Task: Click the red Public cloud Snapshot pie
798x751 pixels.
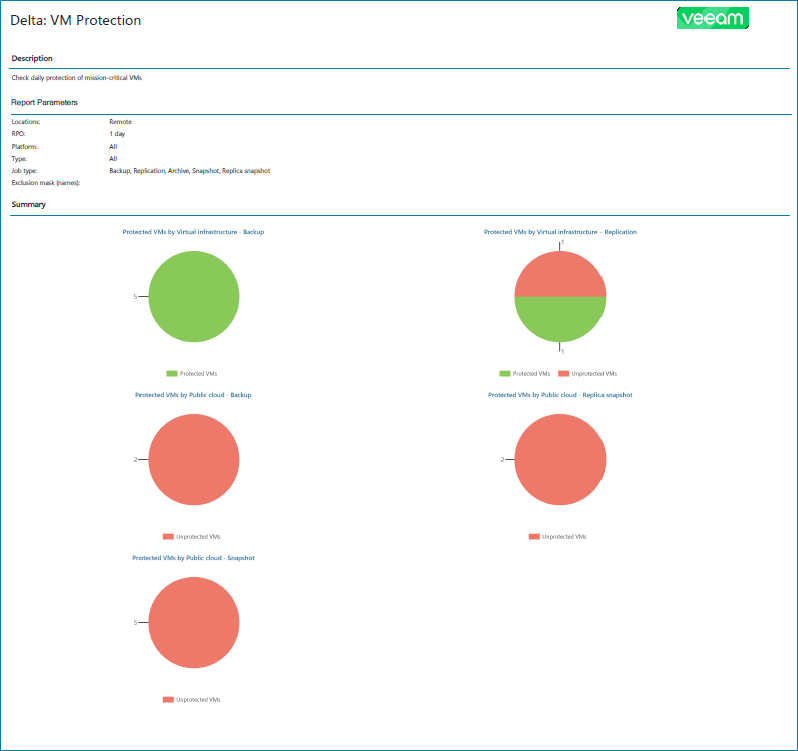Action: [x=194, y=623]
